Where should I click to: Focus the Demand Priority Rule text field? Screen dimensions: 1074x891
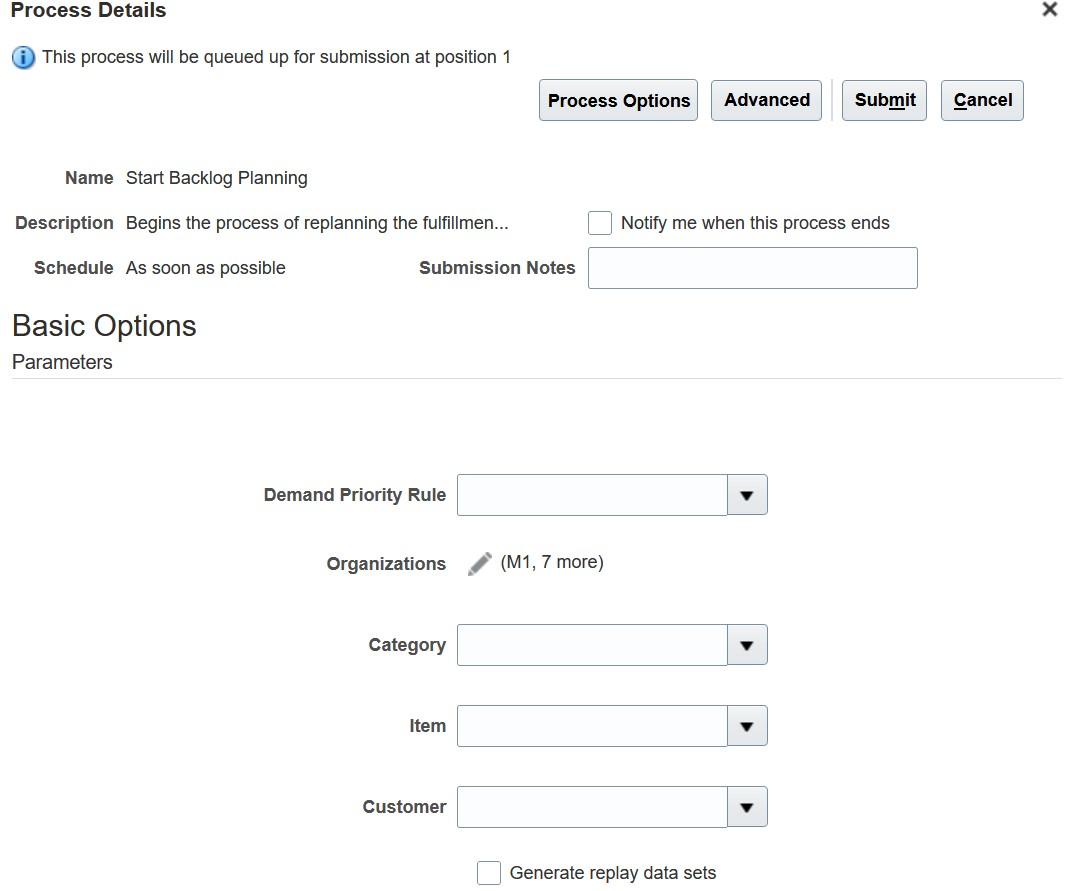point(592,495)
